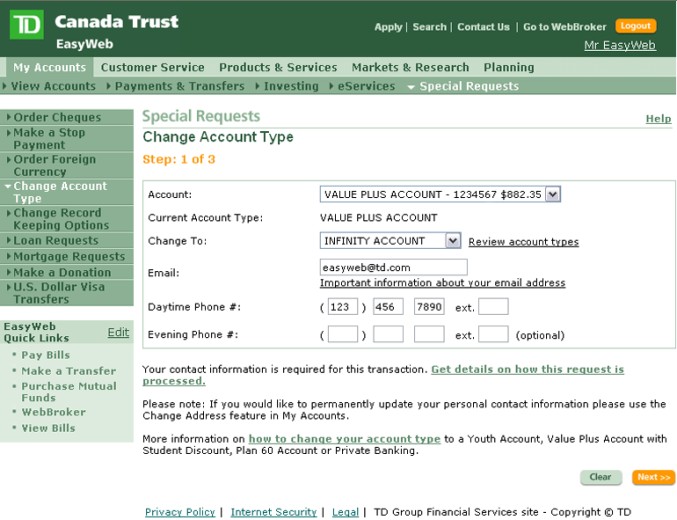Click Daytime Phone prefix field 456
The image size is (677, 520).
pos(388,307)
